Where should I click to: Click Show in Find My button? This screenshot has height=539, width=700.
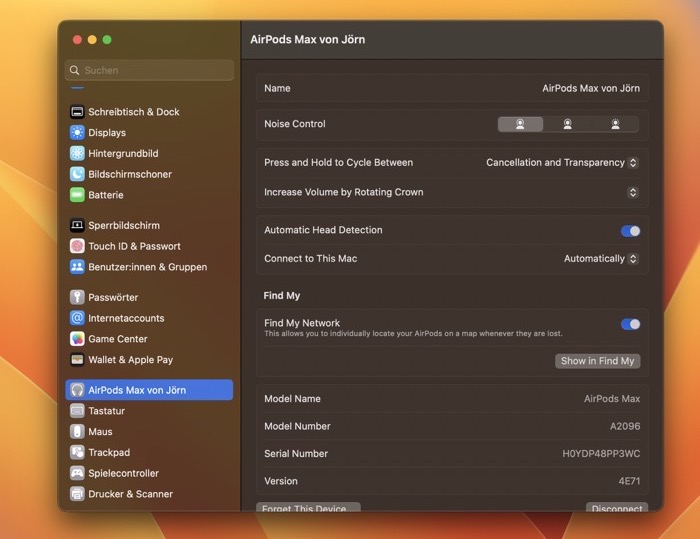tap(597, 361)
